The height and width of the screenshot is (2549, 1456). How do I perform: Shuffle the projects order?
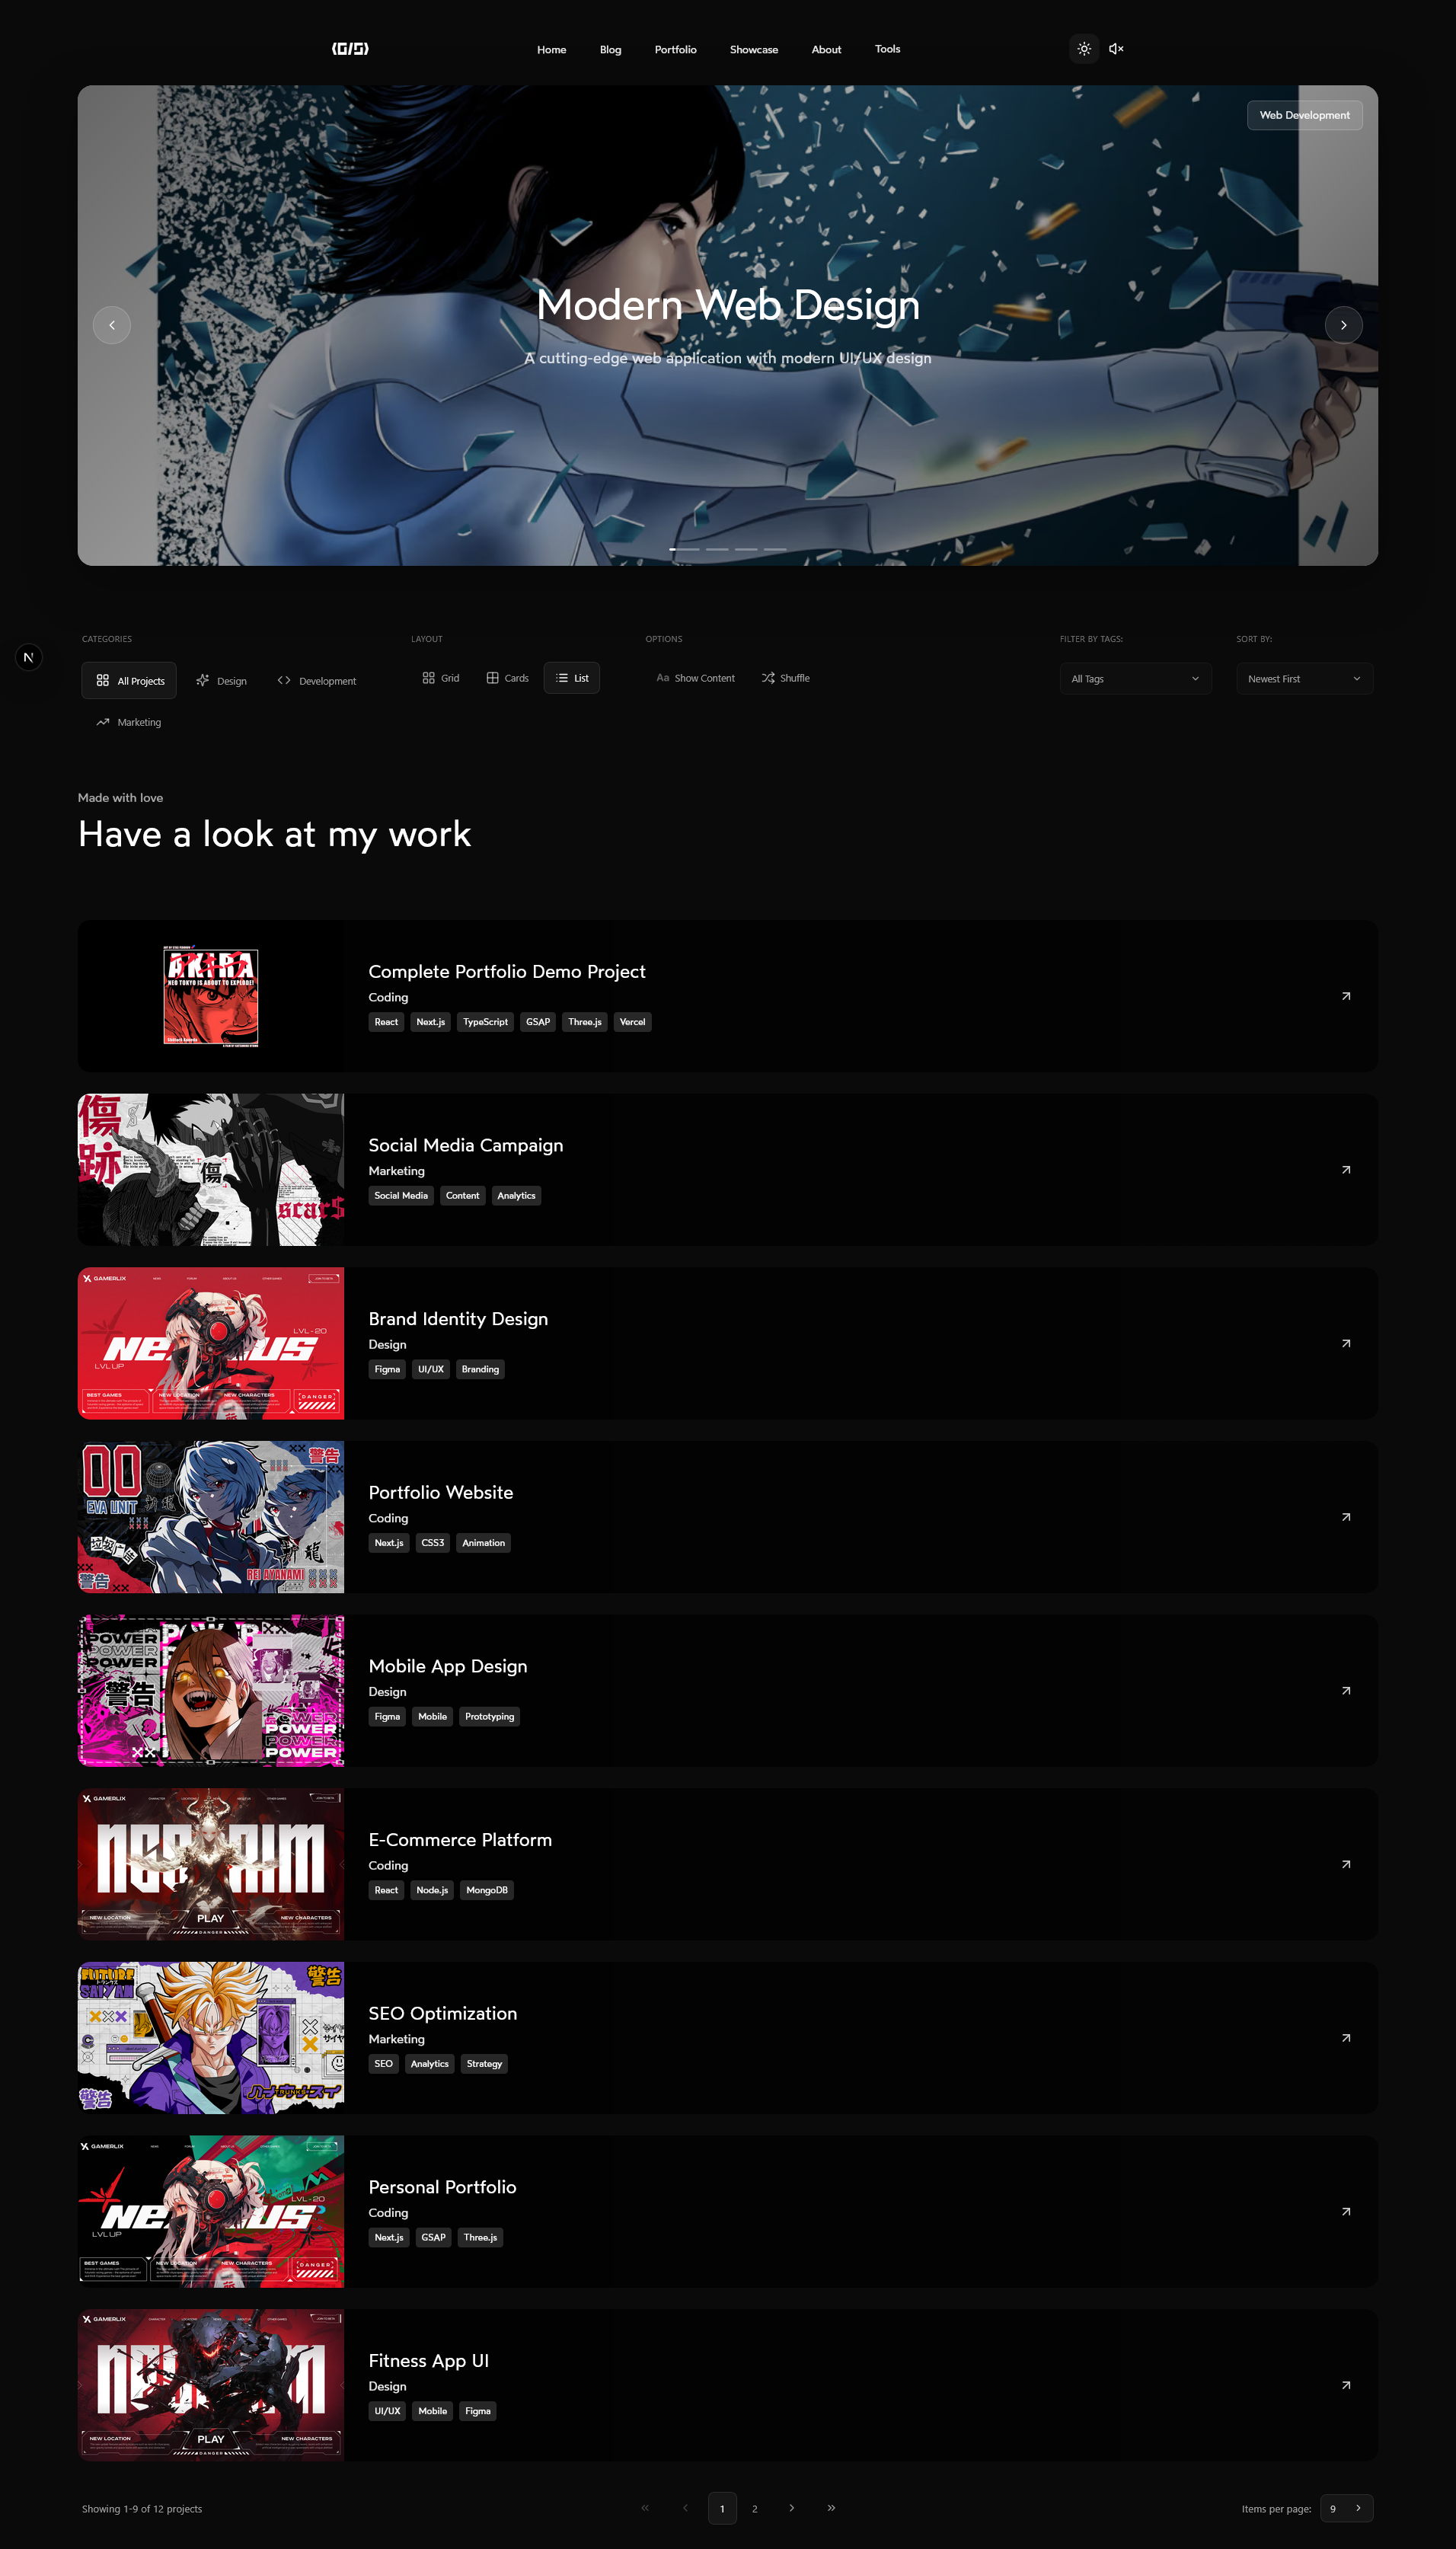[x=785, y=678]
